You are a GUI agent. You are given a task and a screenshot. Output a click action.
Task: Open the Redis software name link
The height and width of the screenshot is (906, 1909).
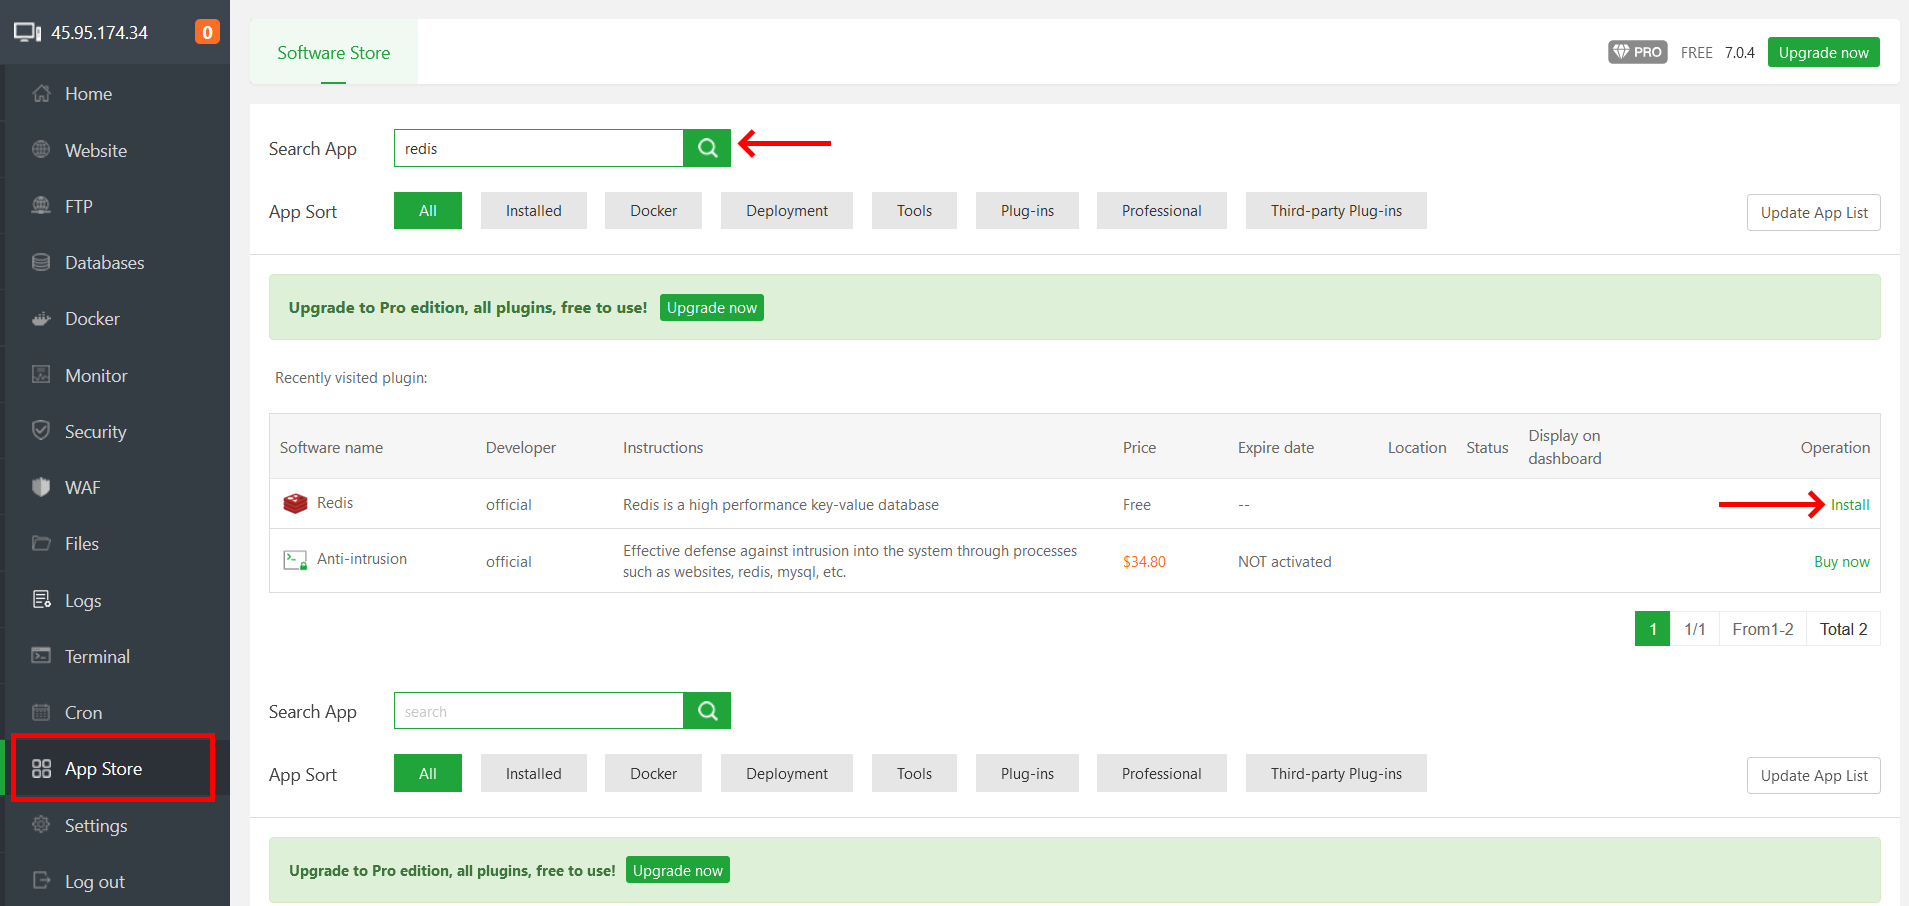pos(335,503)
